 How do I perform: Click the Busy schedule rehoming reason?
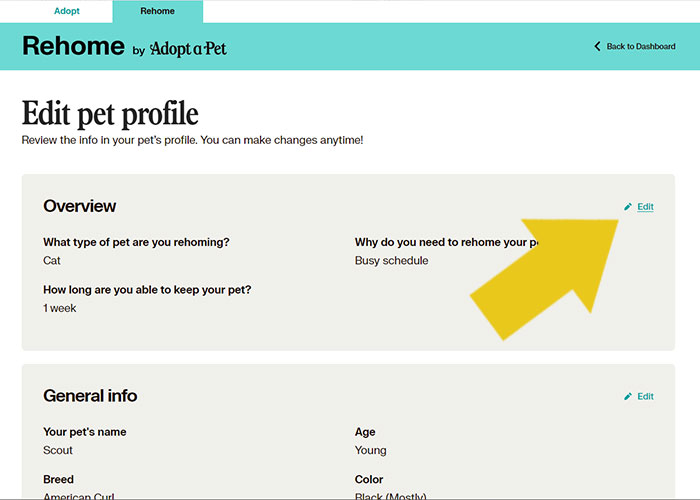pos(391,261)
